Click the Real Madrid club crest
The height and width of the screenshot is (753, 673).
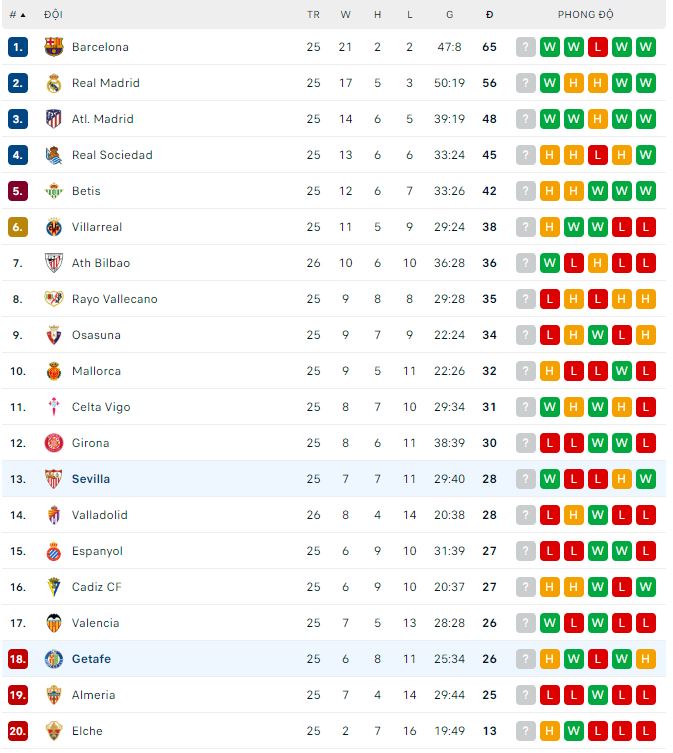click(x=54, y=83)
